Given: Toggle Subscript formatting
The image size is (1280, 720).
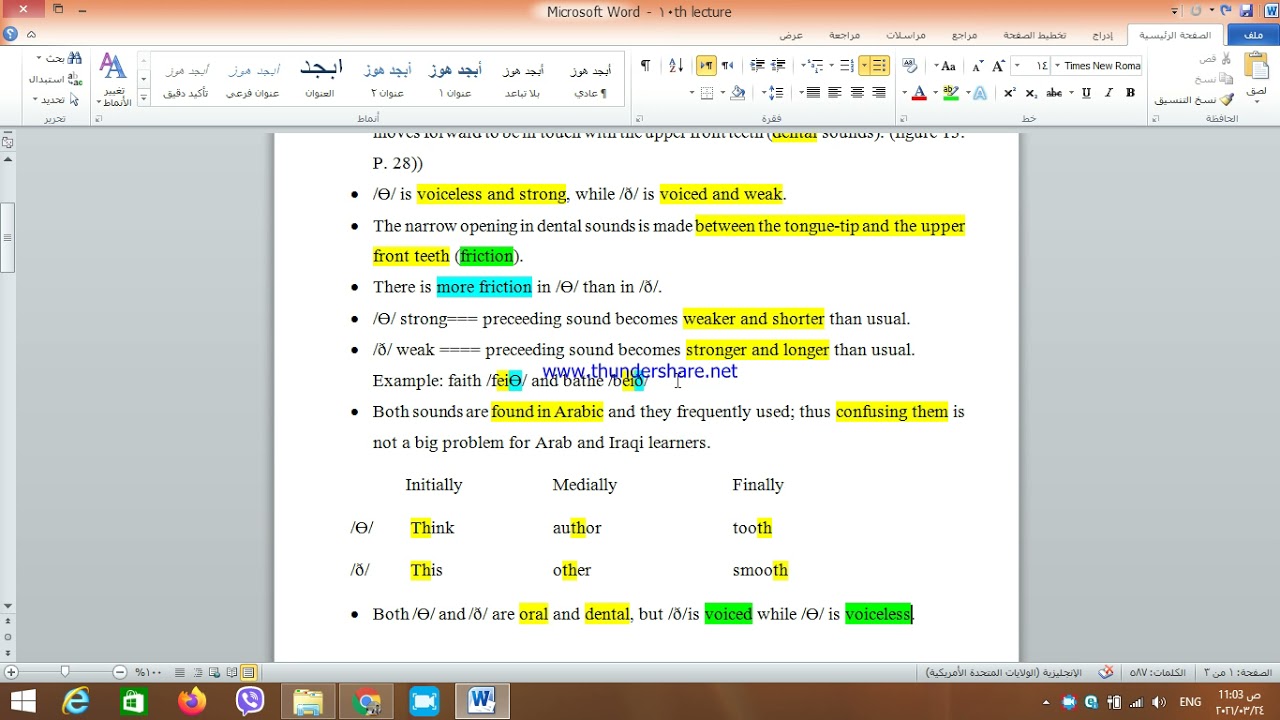Looking at the screenshot, I should [1032, 93].
